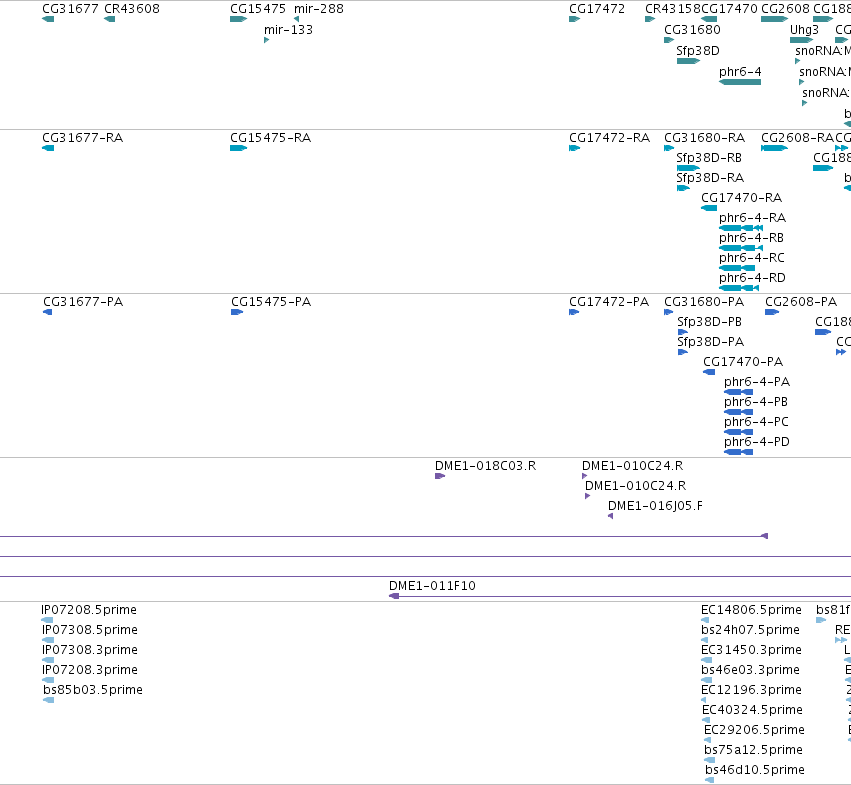Select the phr6-4-RB transcript label
Screen dimensions: 851x785
[751, 238]
